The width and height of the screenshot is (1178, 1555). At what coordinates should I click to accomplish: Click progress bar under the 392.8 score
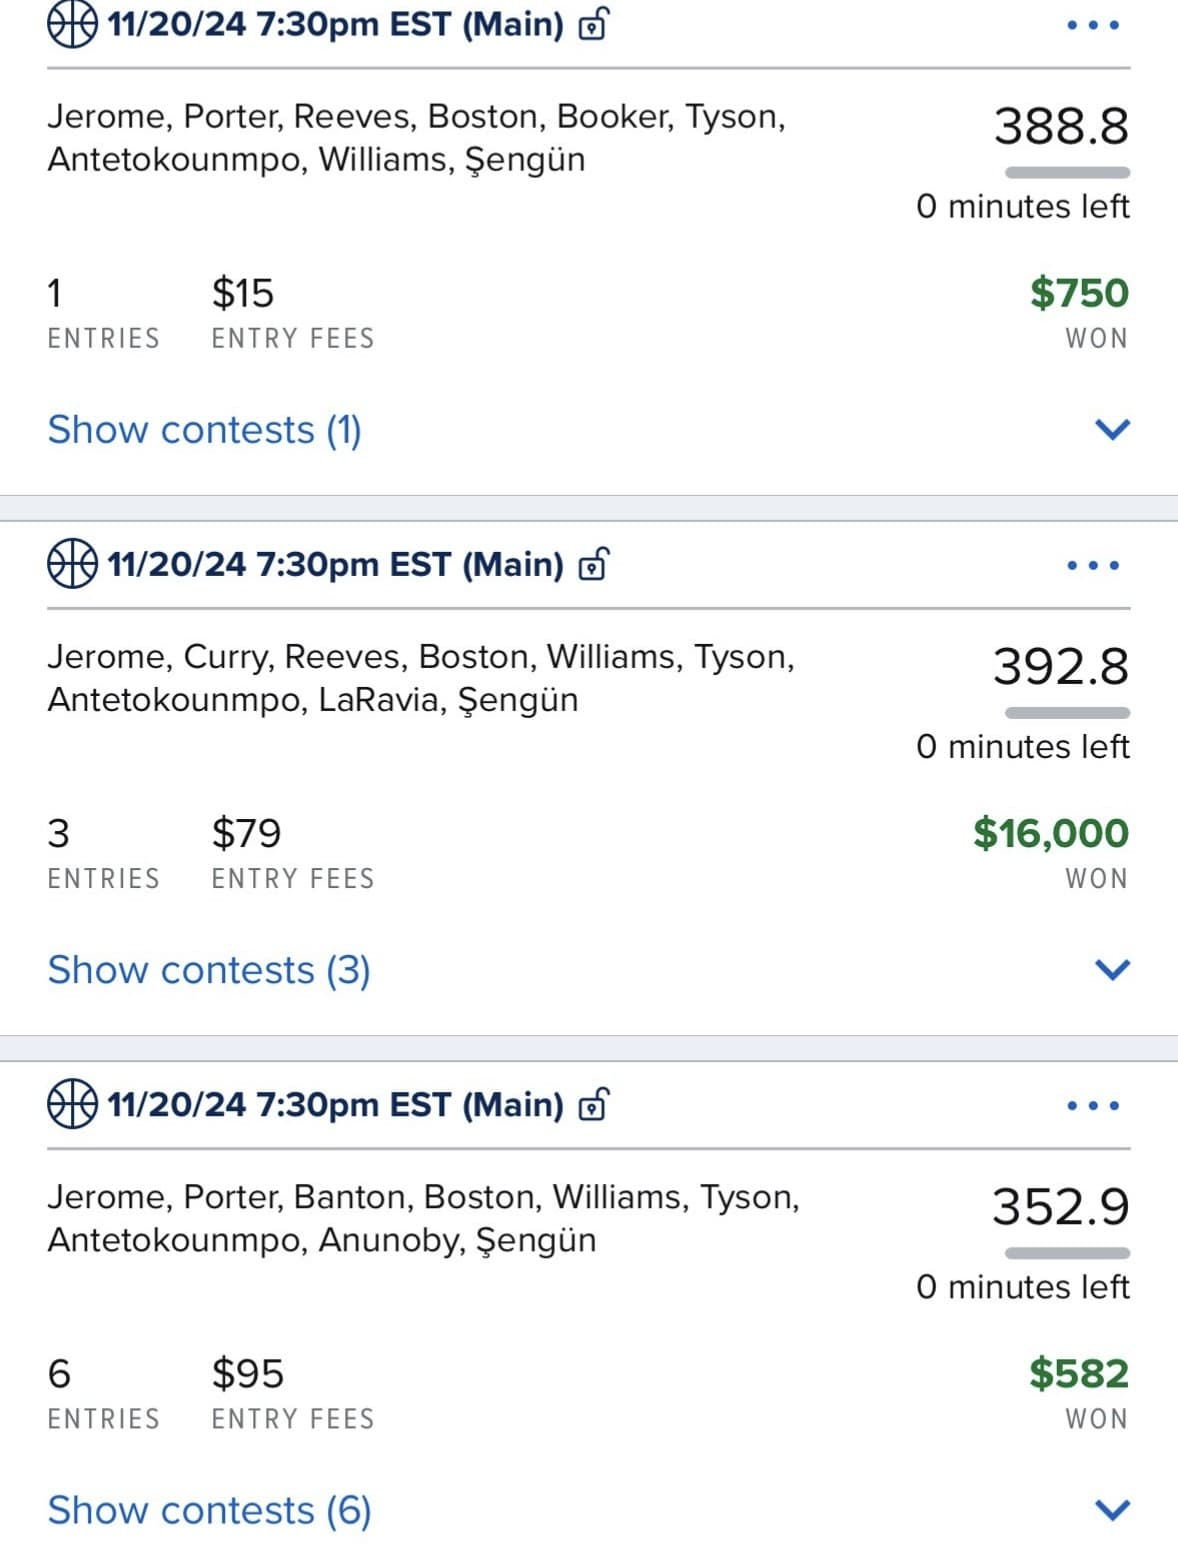1067,713
